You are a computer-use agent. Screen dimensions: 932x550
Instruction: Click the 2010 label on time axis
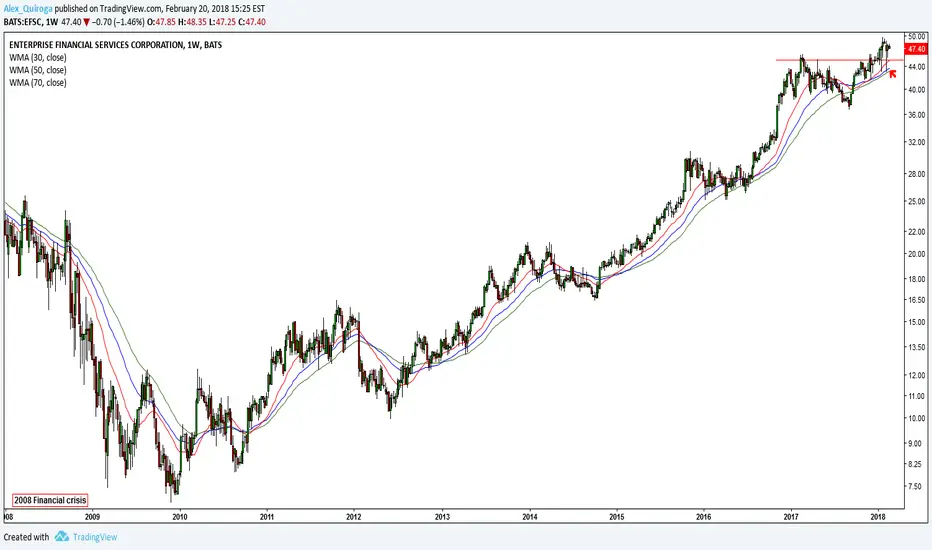point(180,517)
